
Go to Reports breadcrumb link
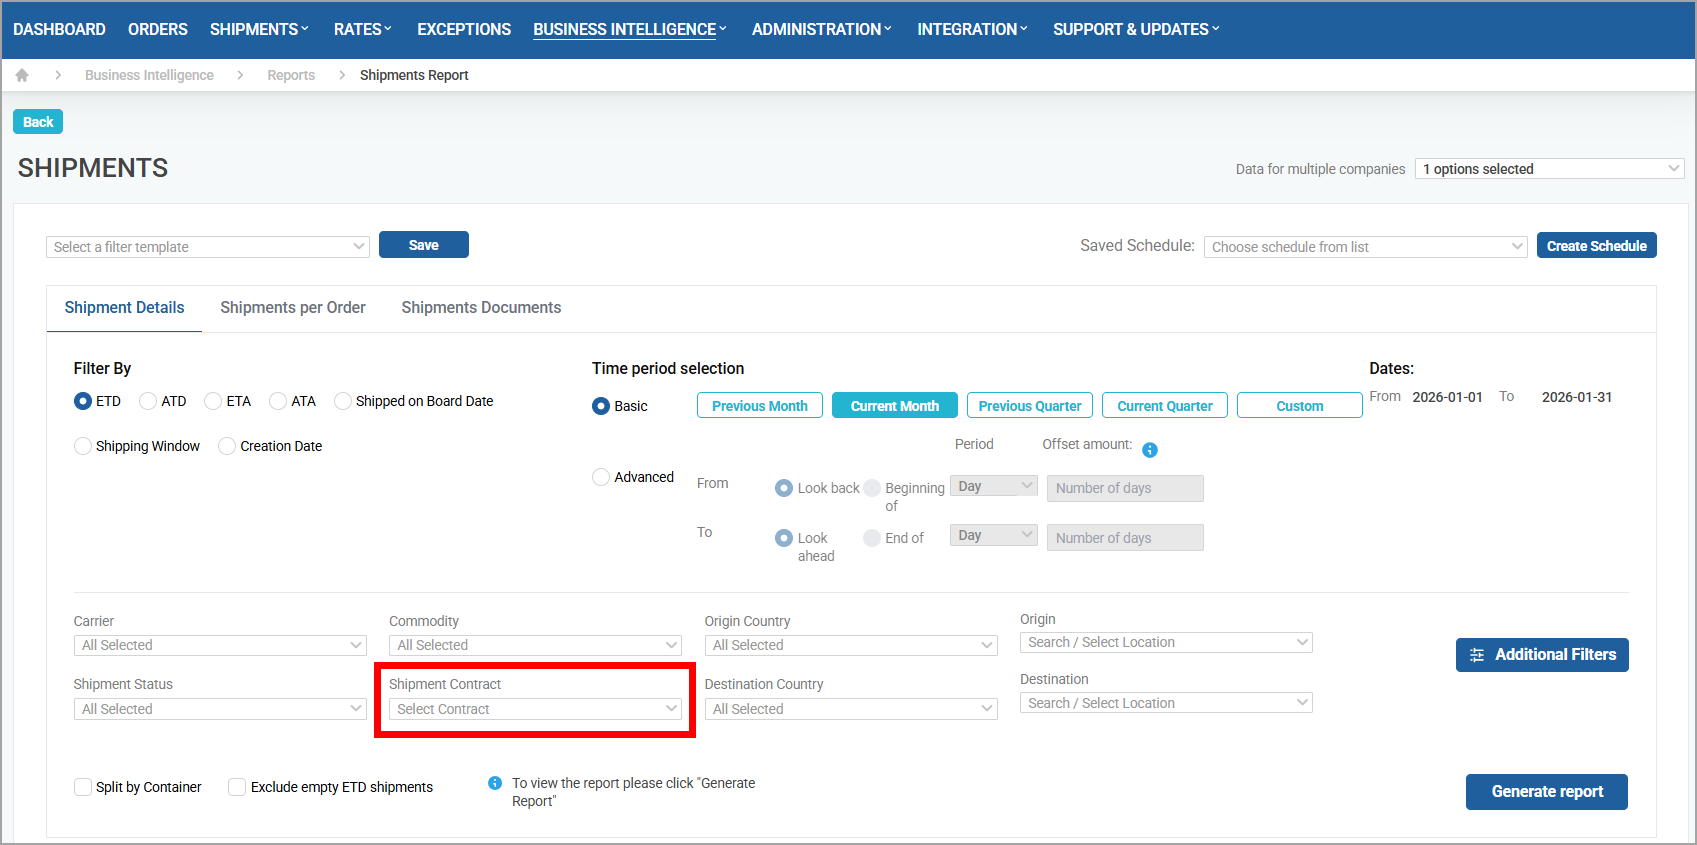(x=291, y=75)
